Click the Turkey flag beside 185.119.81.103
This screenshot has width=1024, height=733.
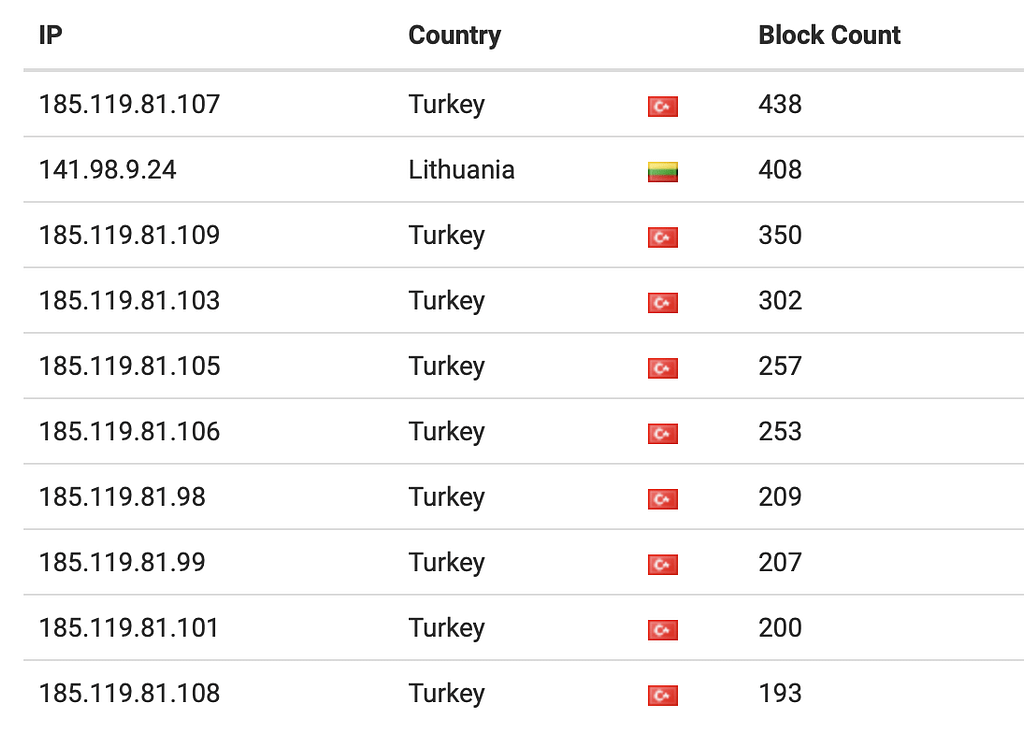coord(662,302)
